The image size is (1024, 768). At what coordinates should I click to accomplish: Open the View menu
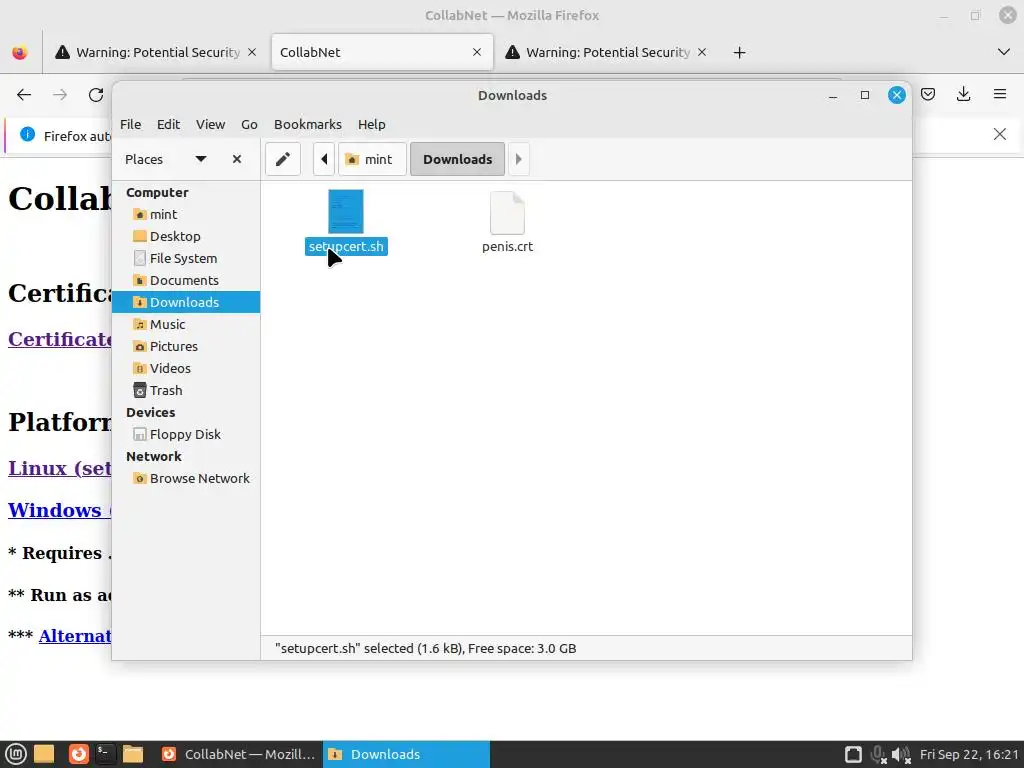click(x=210, y=124)
